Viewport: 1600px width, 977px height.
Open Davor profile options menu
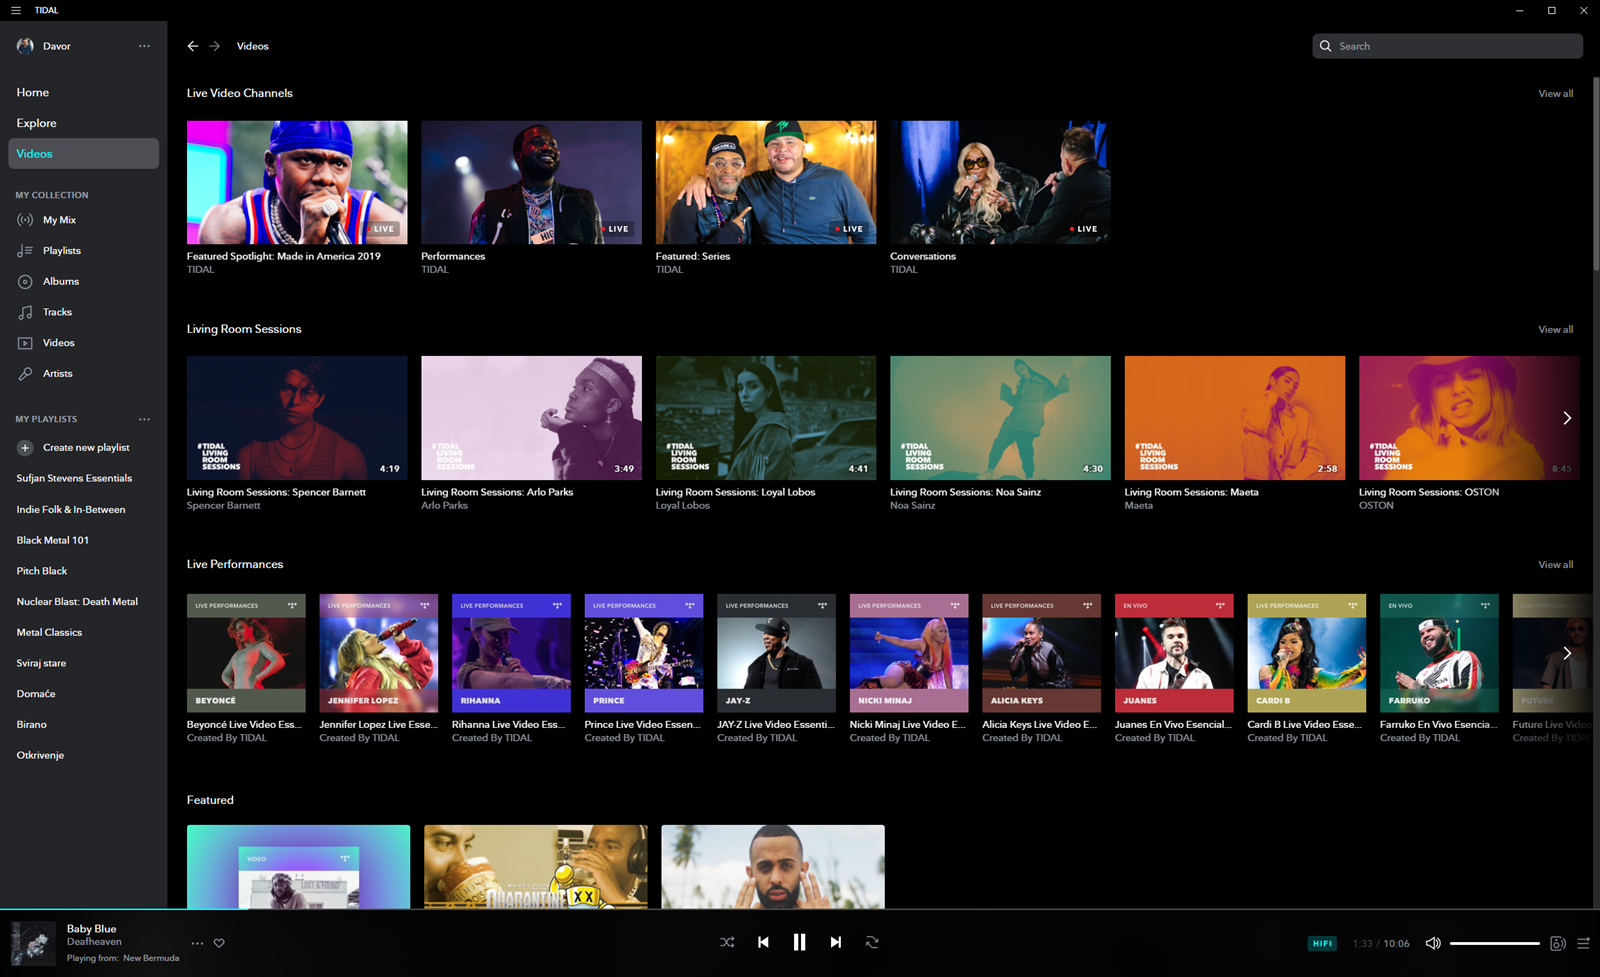point(144,46)
